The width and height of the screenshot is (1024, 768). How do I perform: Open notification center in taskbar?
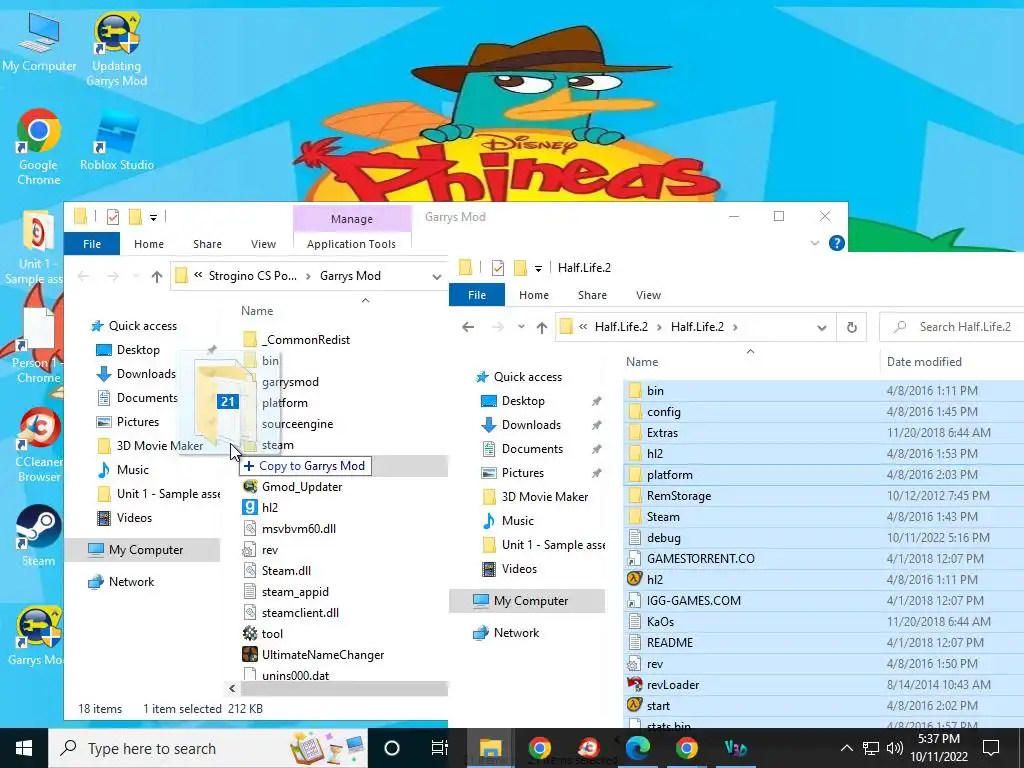pos(991,748)
